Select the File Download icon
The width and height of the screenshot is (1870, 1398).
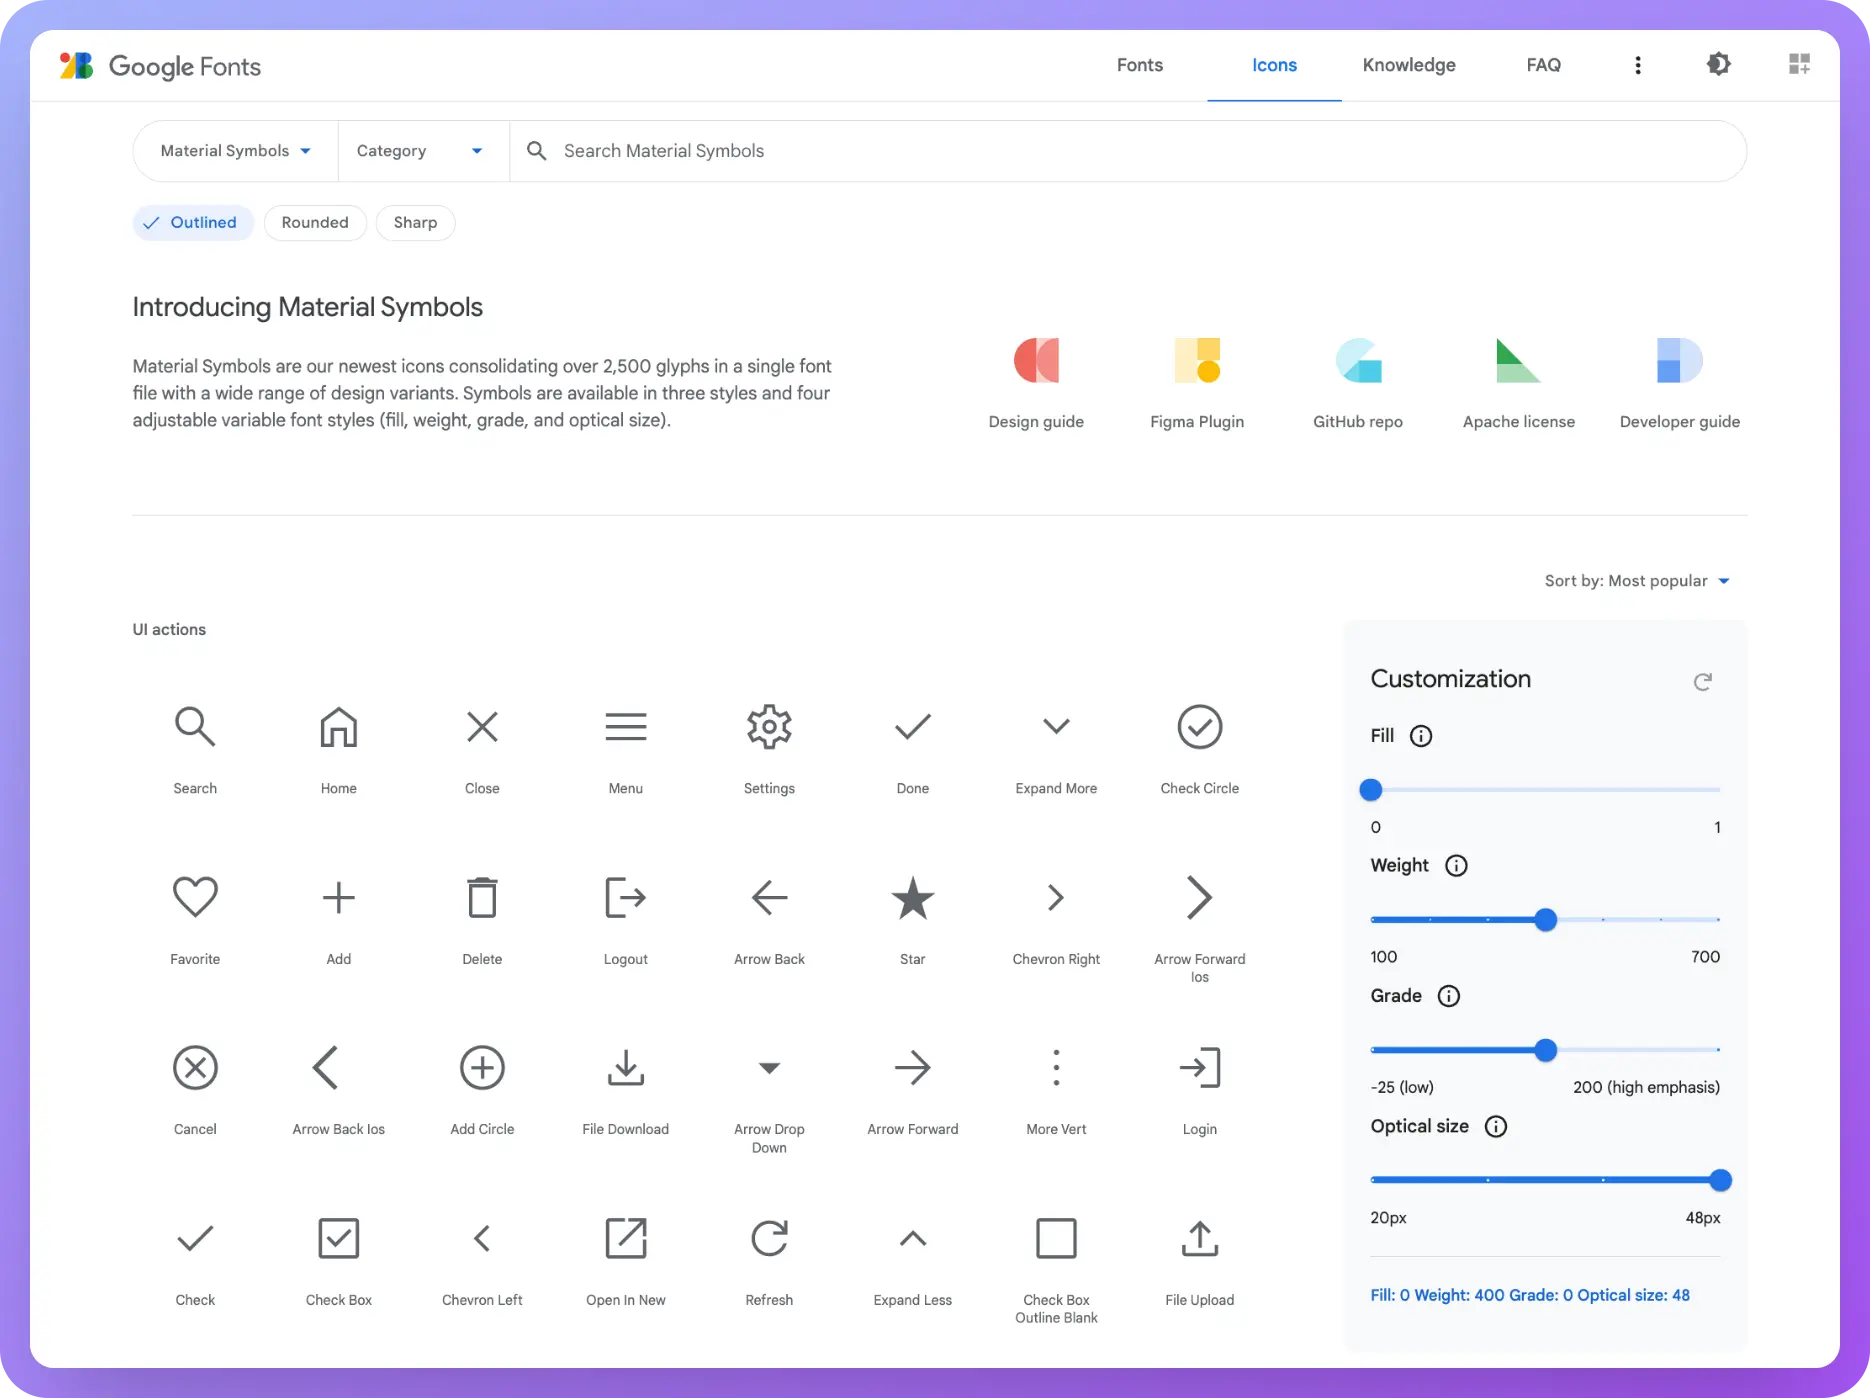click(625, 1068)
